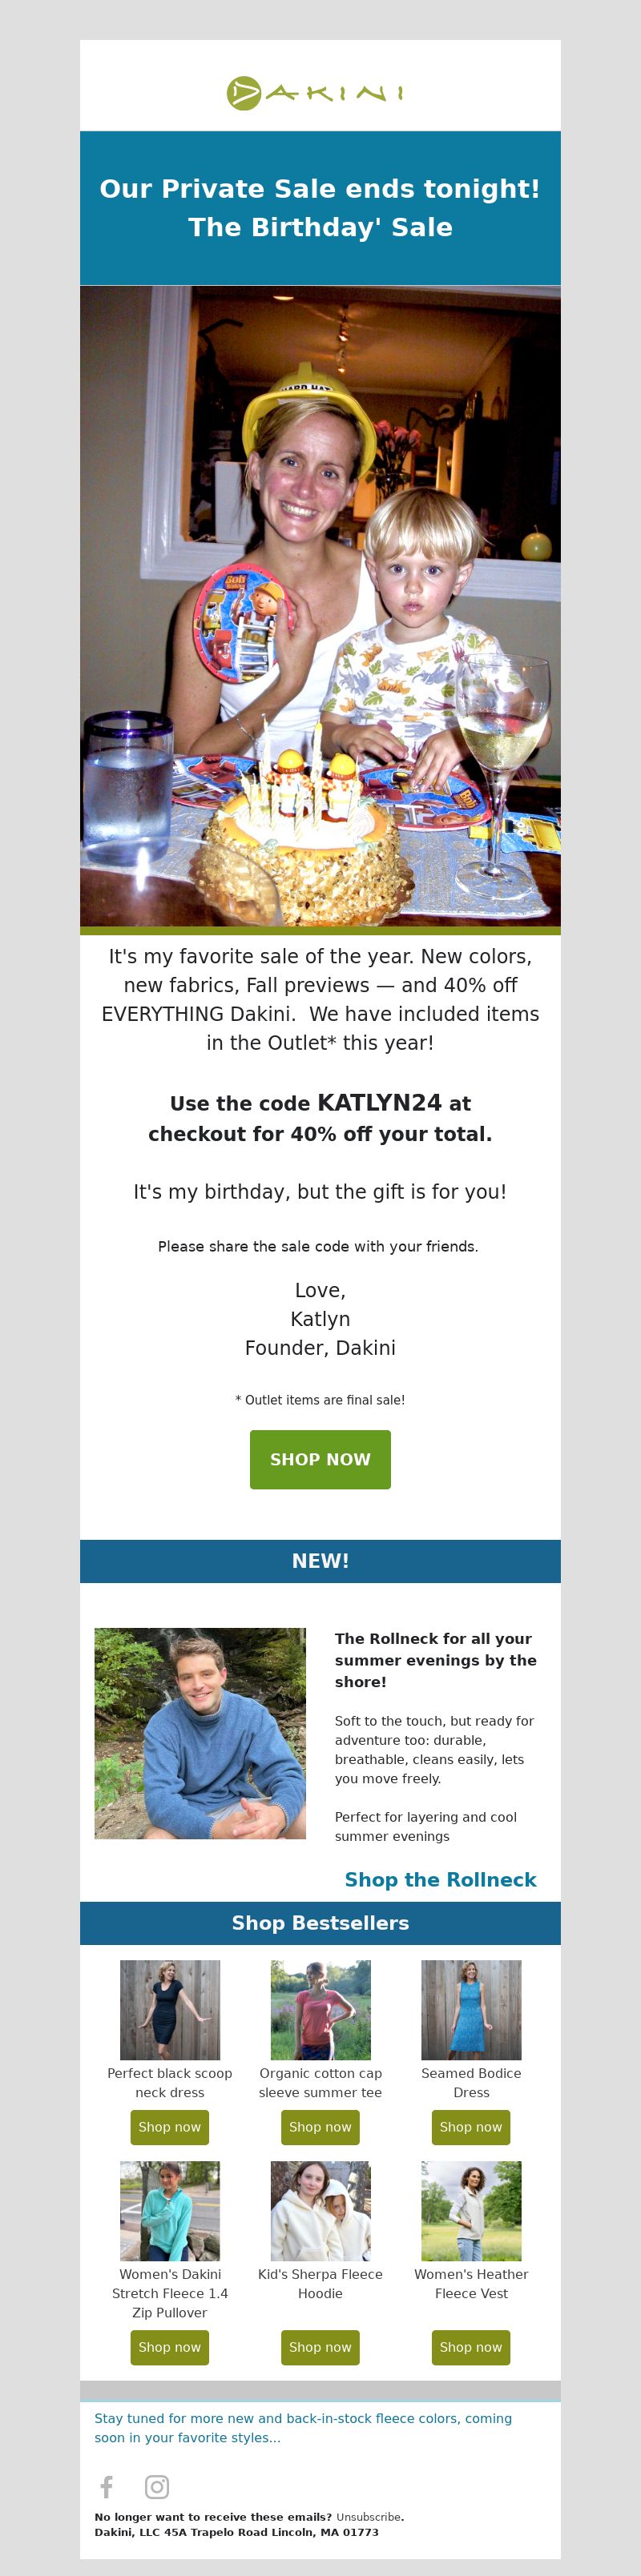This screenshot has height=2576, width=641.
Task: Click the Private Sale ends tonight banner
Action: pos(320,208)
